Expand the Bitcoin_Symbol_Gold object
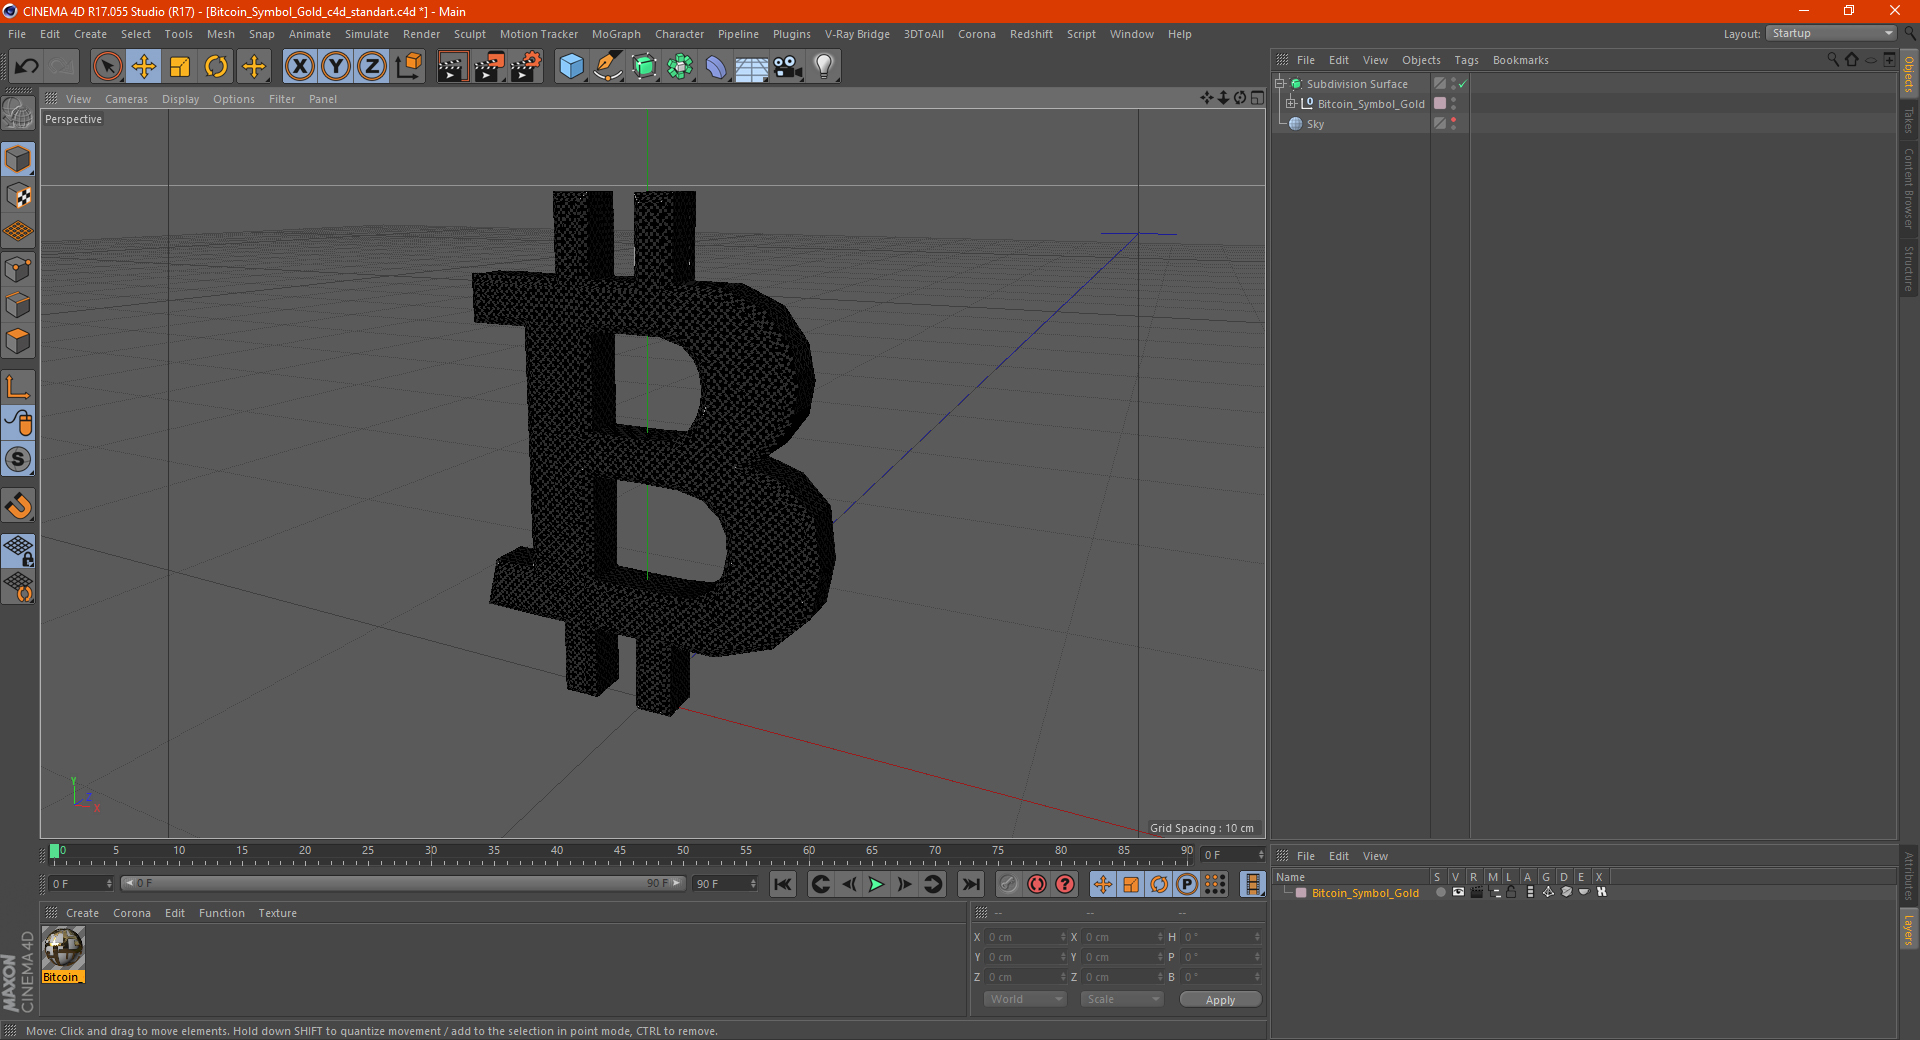 [x=1291, y=104]
